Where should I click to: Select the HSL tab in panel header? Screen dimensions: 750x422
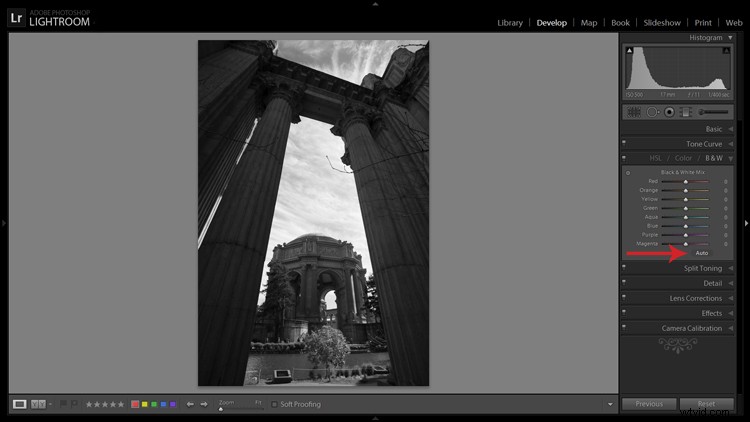click(x=655, y=158)
